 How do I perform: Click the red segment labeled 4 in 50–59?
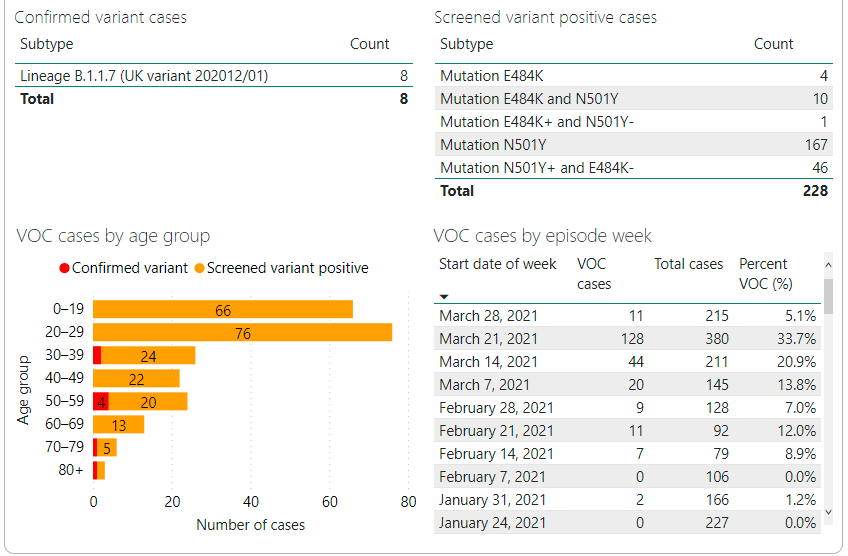(x=101, y=401)
